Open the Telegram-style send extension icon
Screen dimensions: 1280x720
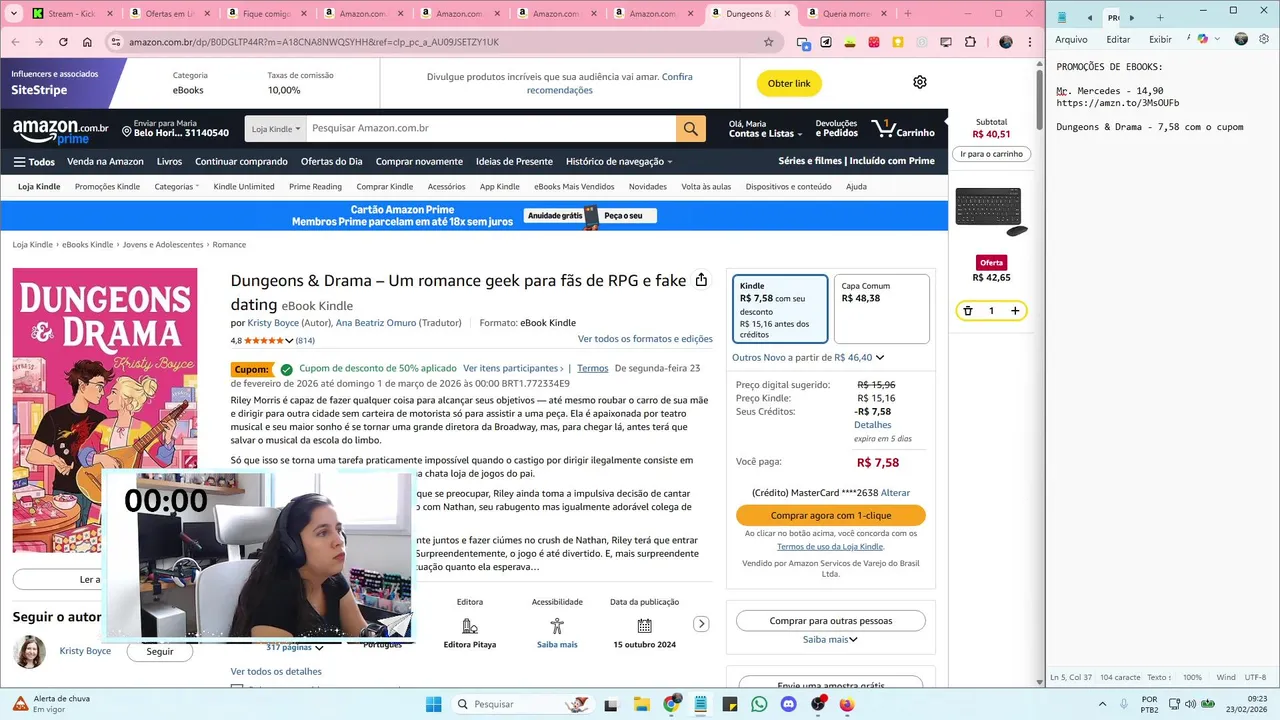click(826, 42)
